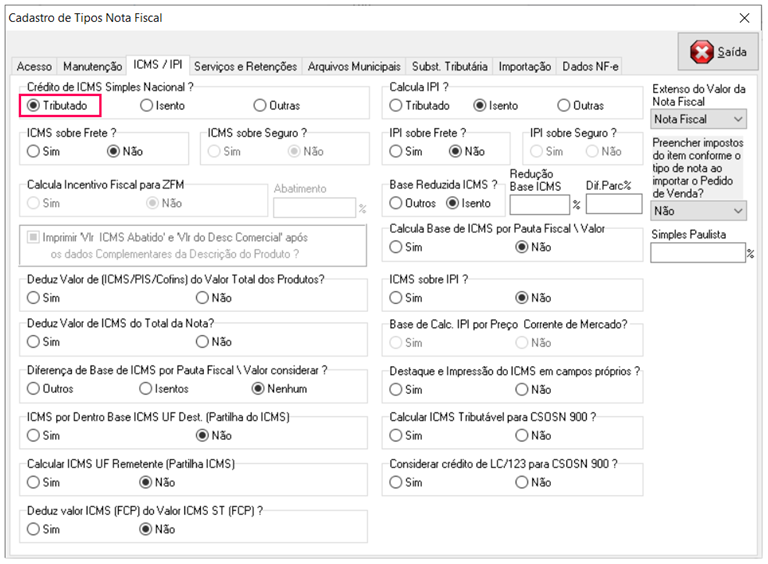Go to the Subst. Tributária tab
The image size is (768, 564).
(449, 67)
